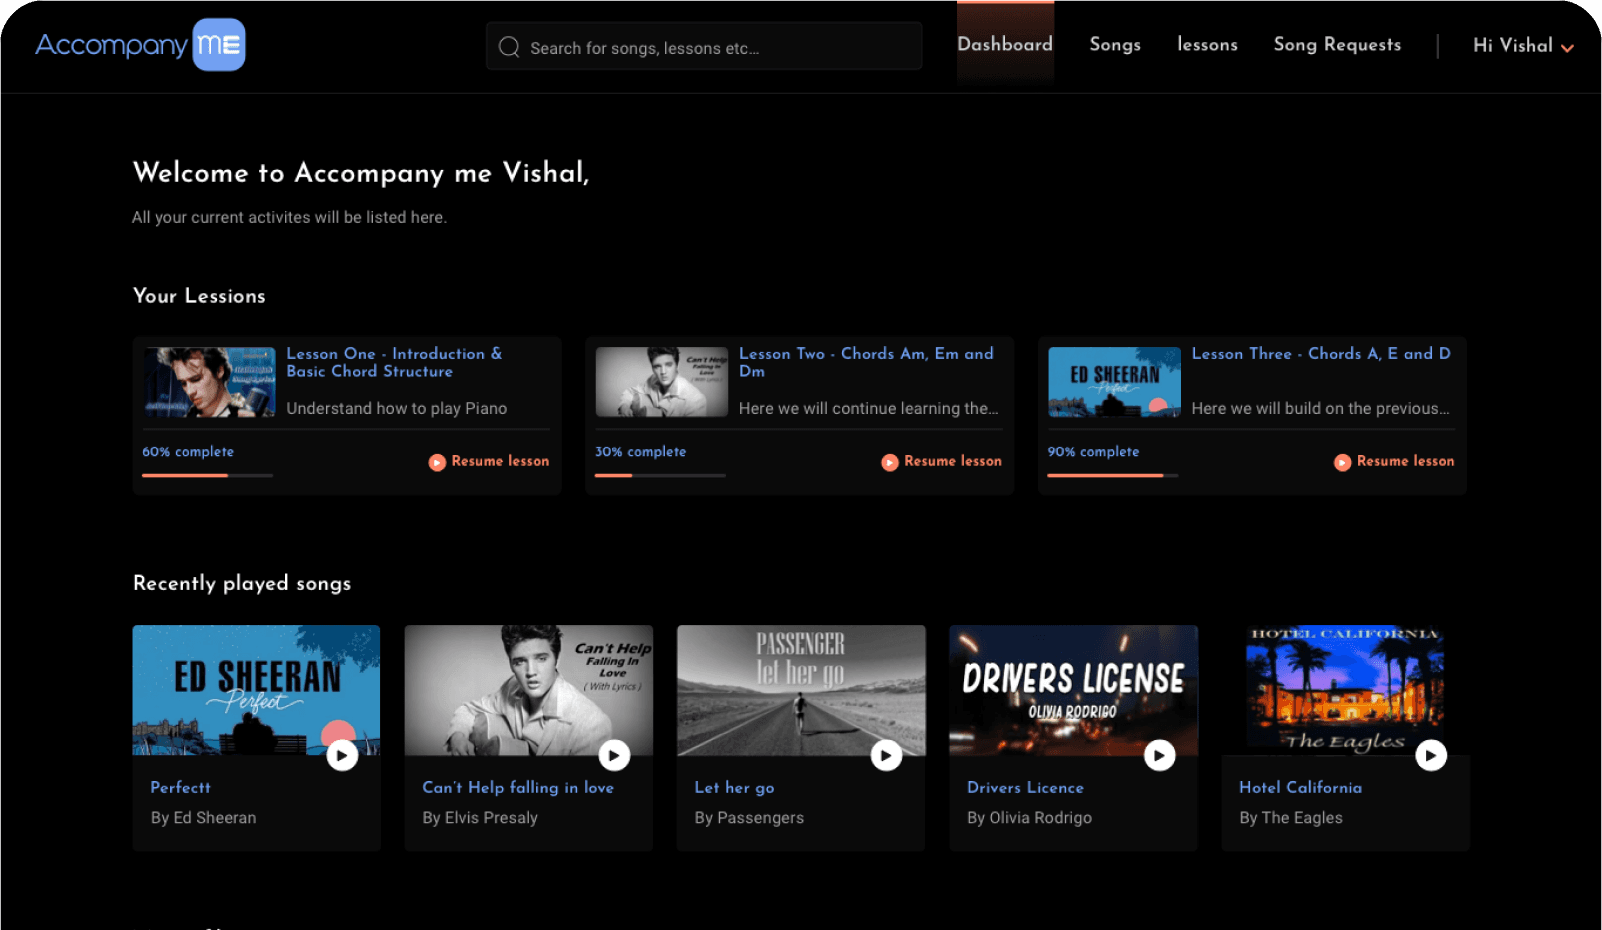This screenshot has height=930, width=1602.
Task: Expand the Hi Vishal user menu chevron
Action: click(1567, 48)
